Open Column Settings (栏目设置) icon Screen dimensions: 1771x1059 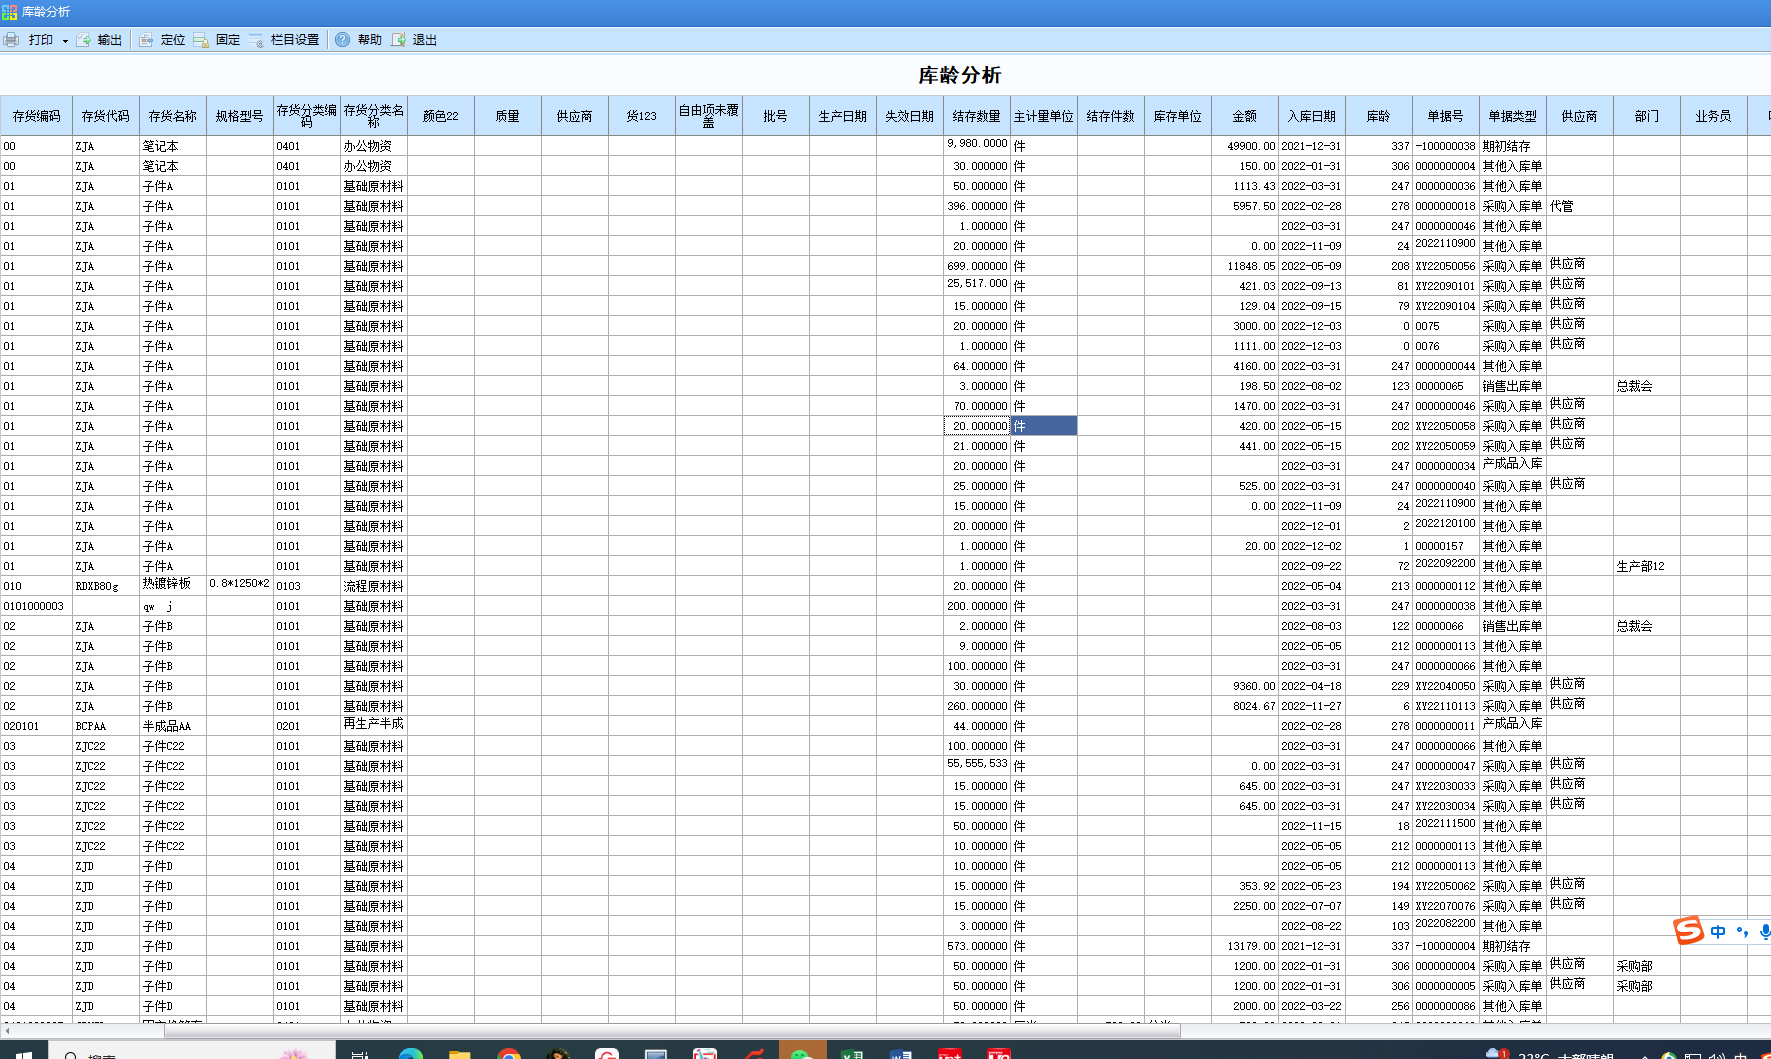click(256, 40)
